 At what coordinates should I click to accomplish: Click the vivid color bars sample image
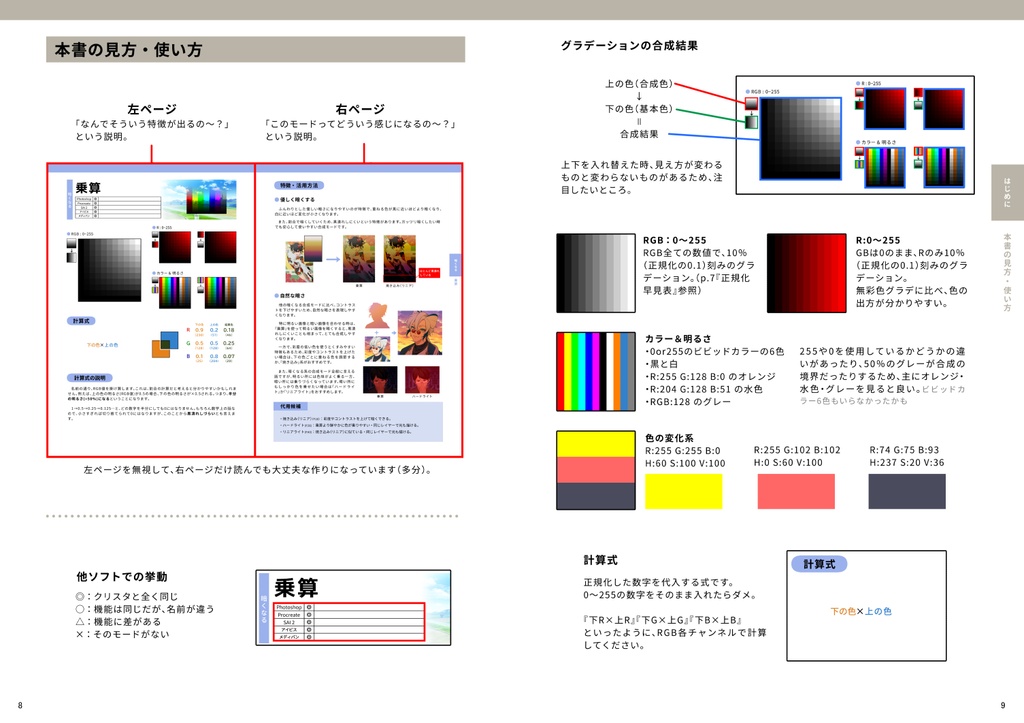[596, 372]
